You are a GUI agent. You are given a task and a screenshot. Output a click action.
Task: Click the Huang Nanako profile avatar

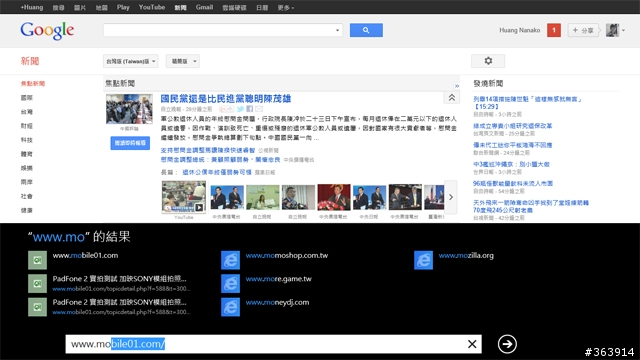coord(612,30)
